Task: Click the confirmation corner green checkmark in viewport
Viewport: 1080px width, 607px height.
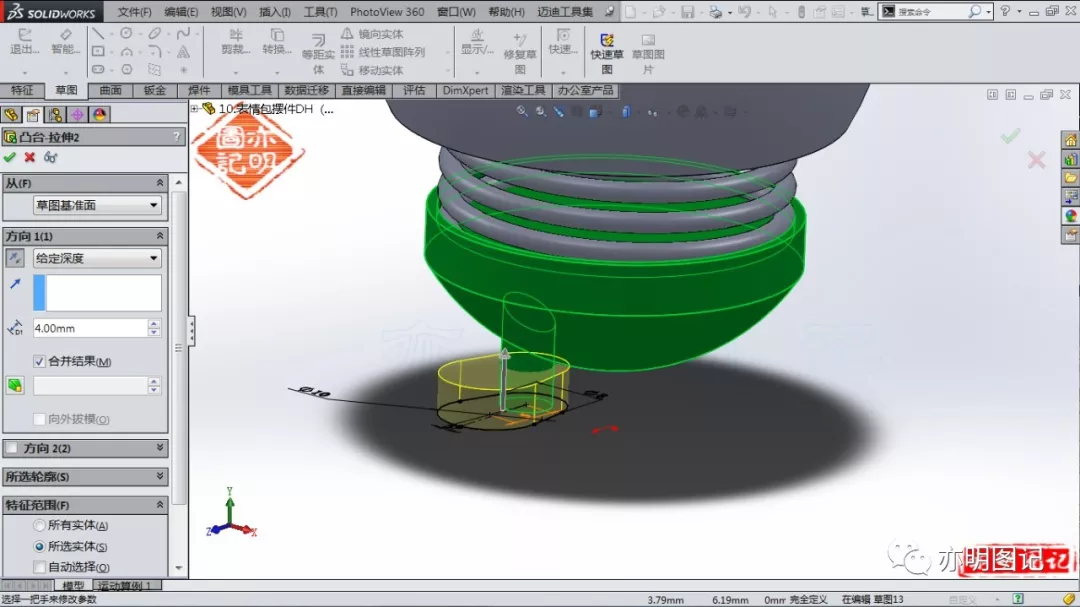Action: point(1010,136)
